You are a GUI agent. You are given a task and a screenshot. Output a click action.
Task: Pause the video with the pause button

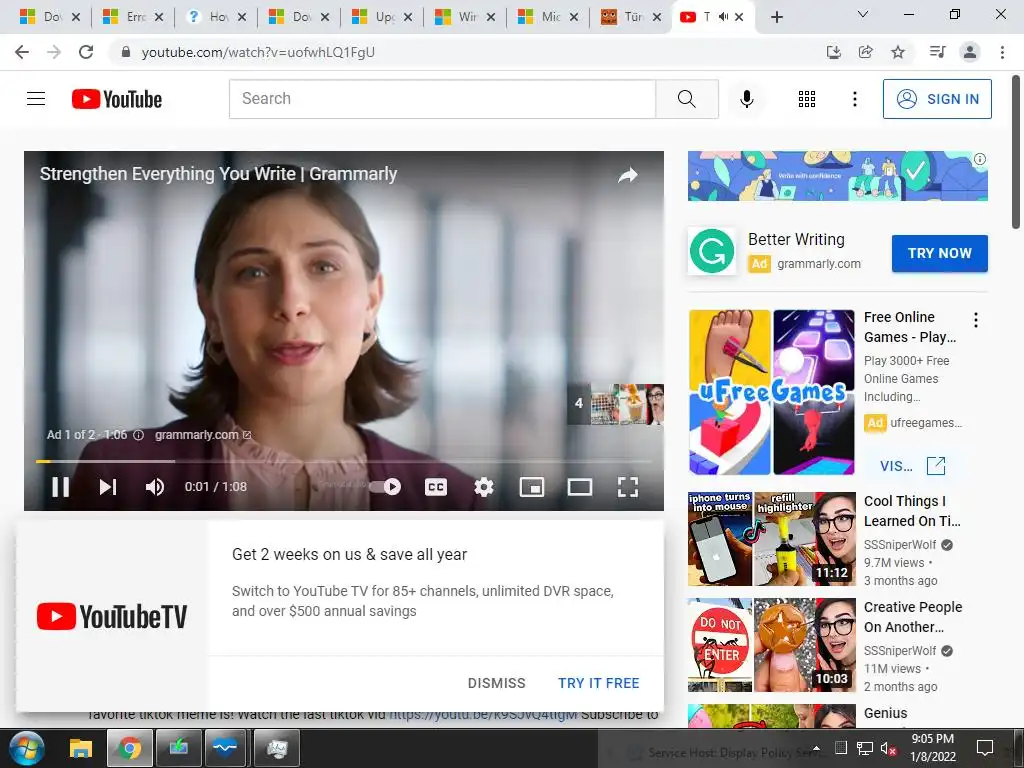pyautogui.click(x=60, y=487)
